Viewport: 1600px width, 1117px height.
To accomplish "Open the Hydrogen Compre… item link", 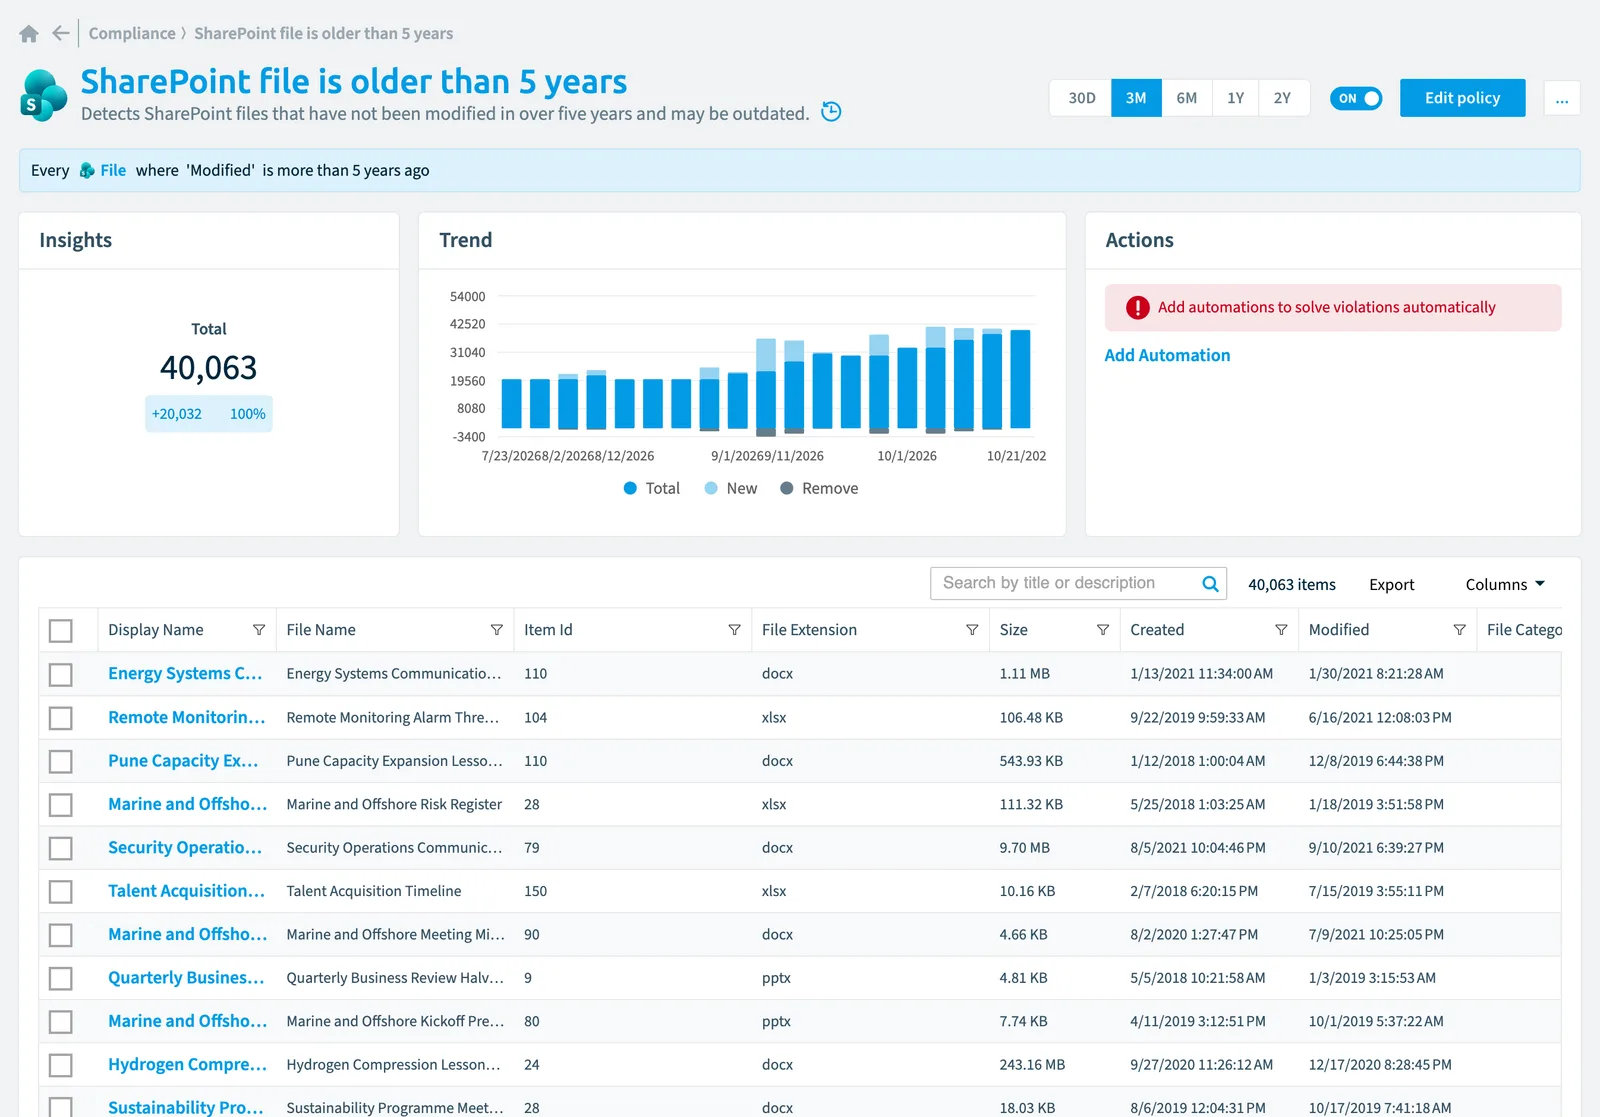I will 187,1065.
